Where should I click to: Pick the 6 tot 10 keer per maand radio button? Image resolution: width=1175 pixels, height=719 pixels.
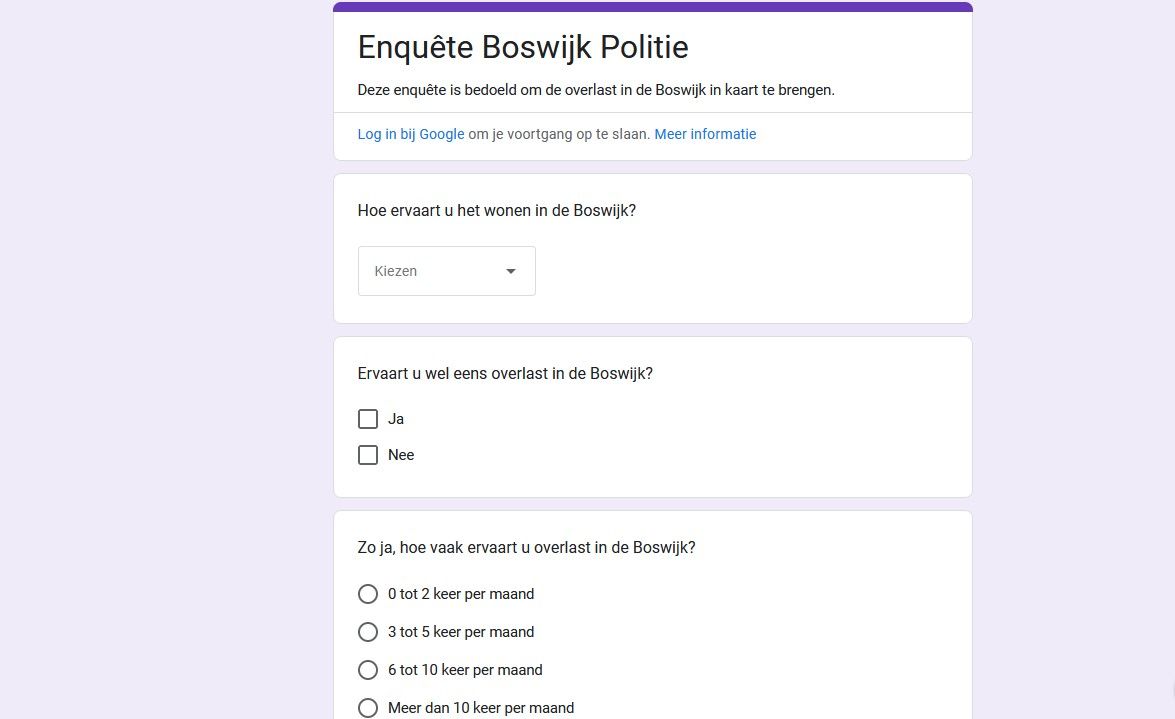pyautogui.click(x=368, y=670)
